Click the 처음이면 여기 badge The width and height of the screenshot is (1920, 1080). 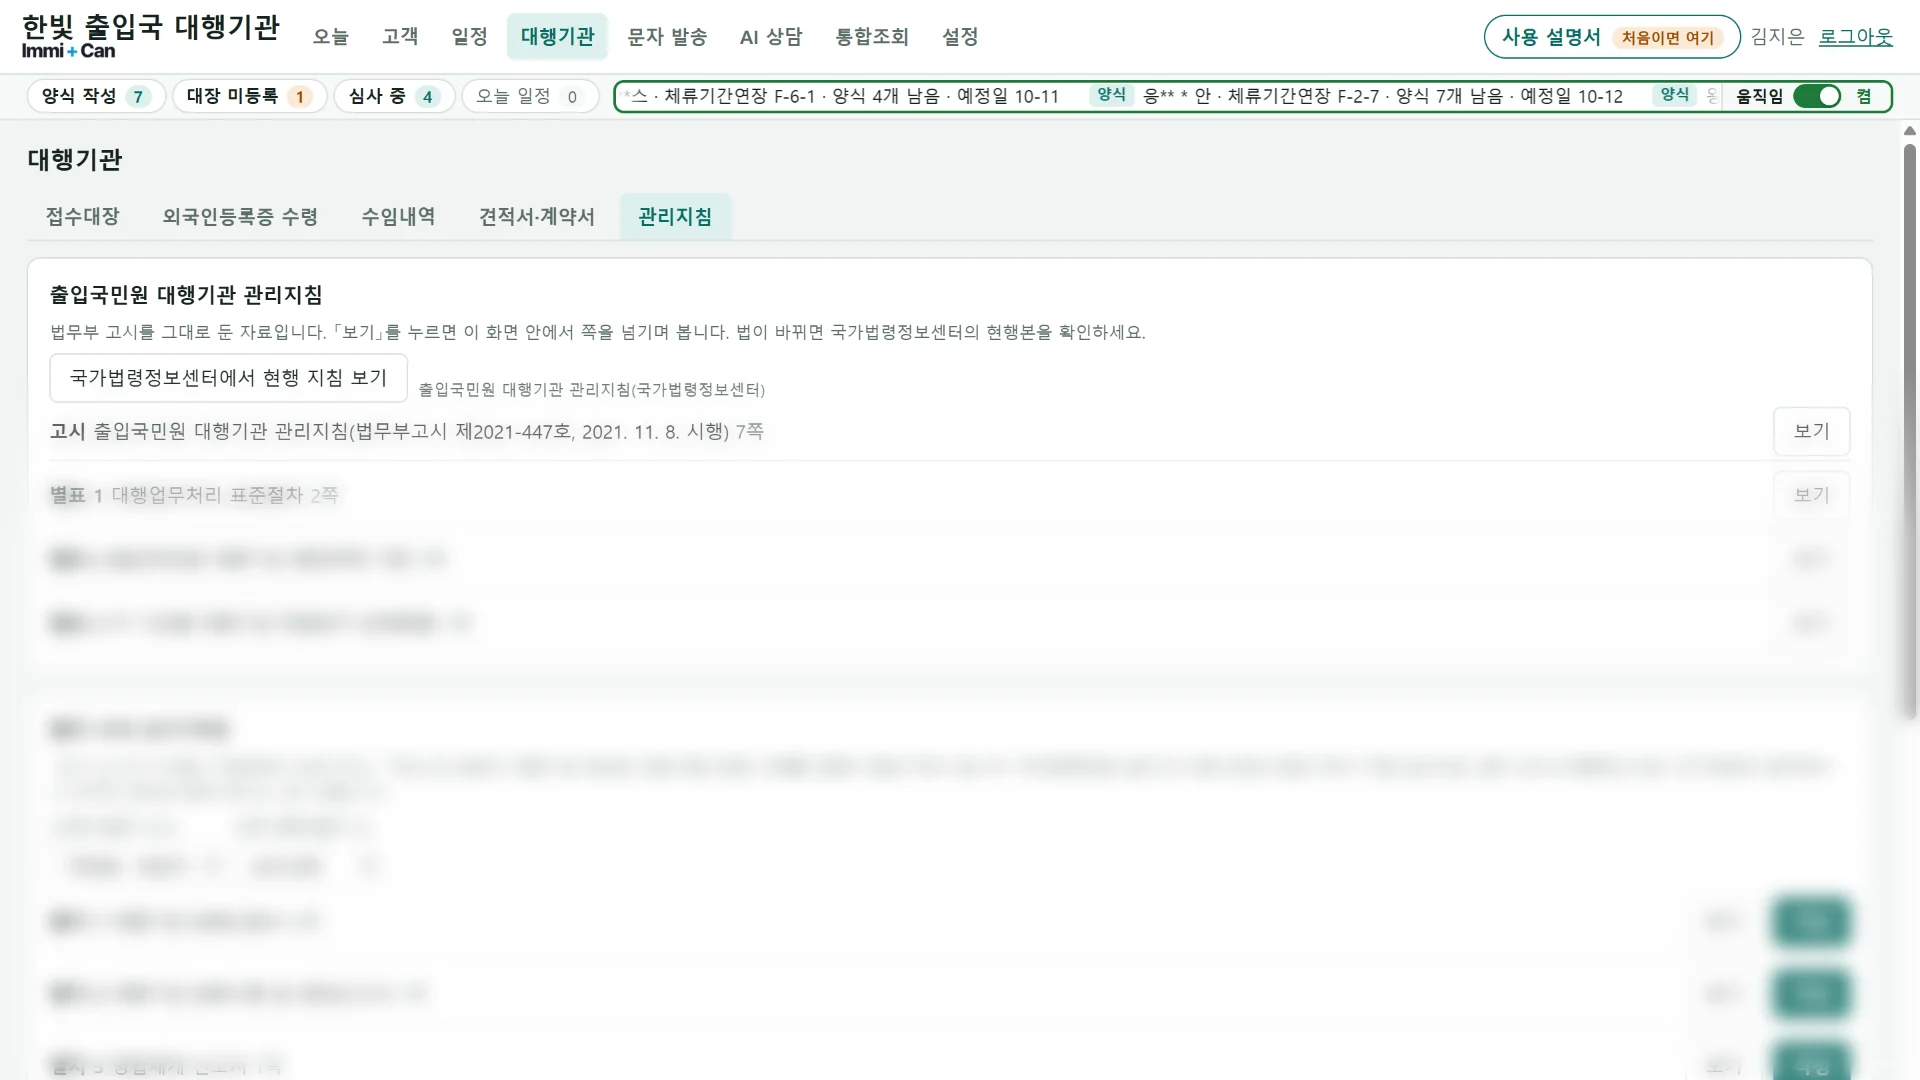coord(1667,38)
